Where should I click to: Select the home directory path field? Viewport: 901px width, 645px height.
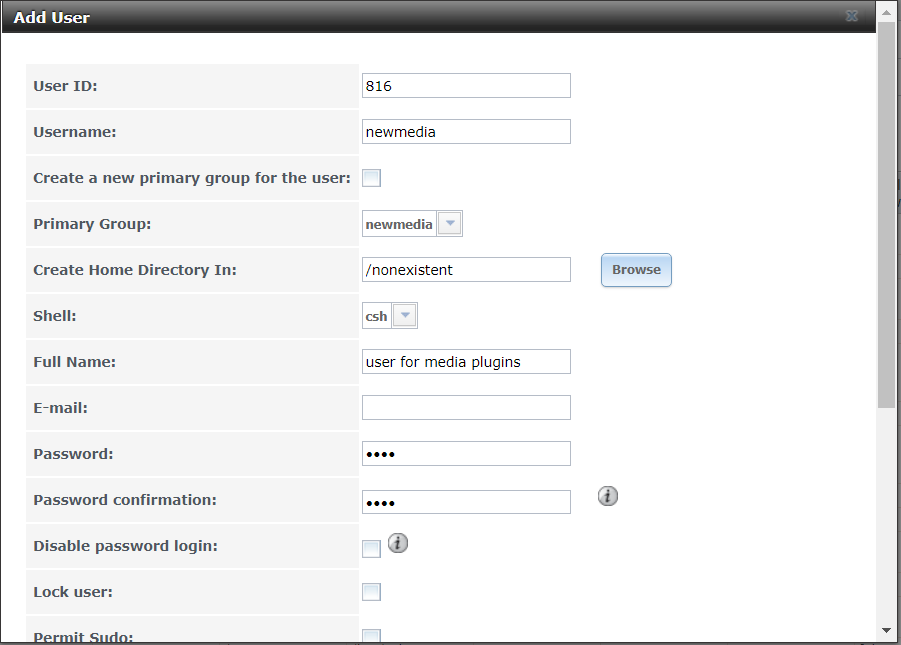point(466,270)
